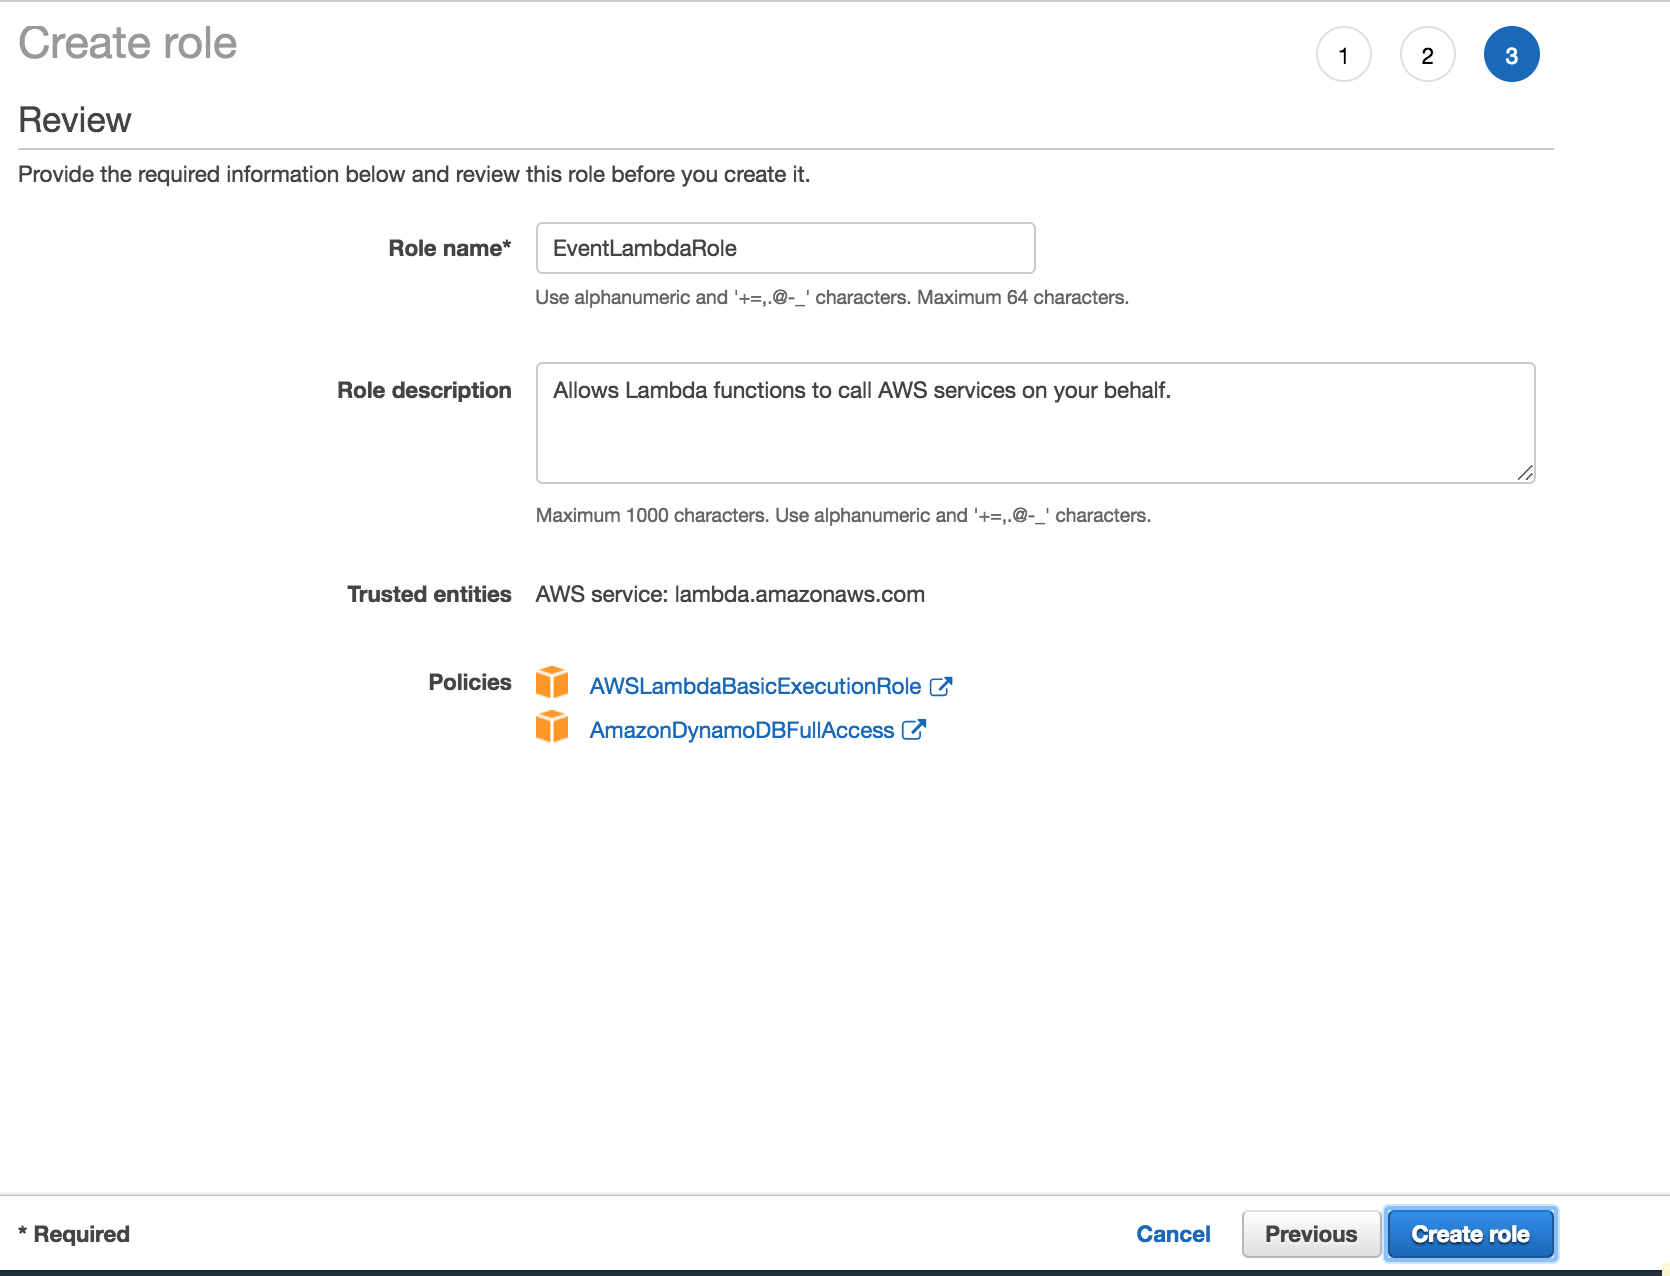Open external link icon beside AmazonDynamoDBFullAccess
This screenshot has width=1670, height=1276.
(x=914, y=730)
